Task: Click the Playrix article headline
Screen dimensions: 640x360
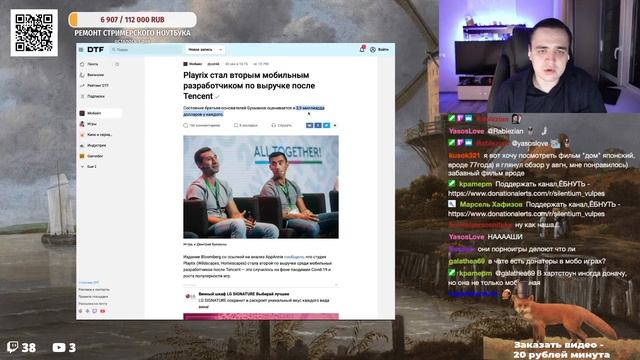Action: click(x=249, y=86)
